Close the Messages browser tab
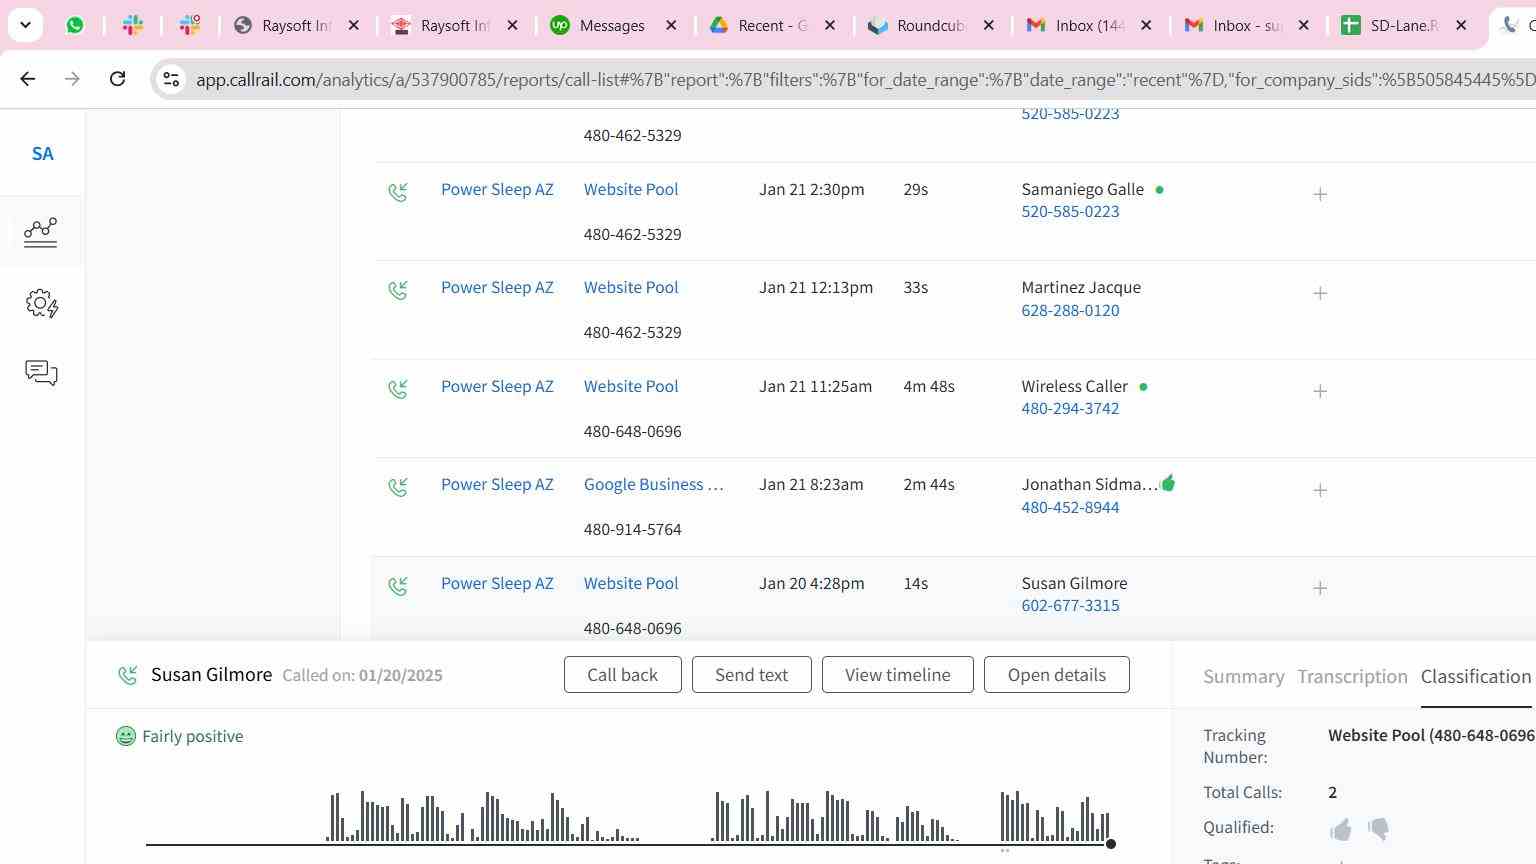Viewport: 1536px width, 864px height. point(672,25)
